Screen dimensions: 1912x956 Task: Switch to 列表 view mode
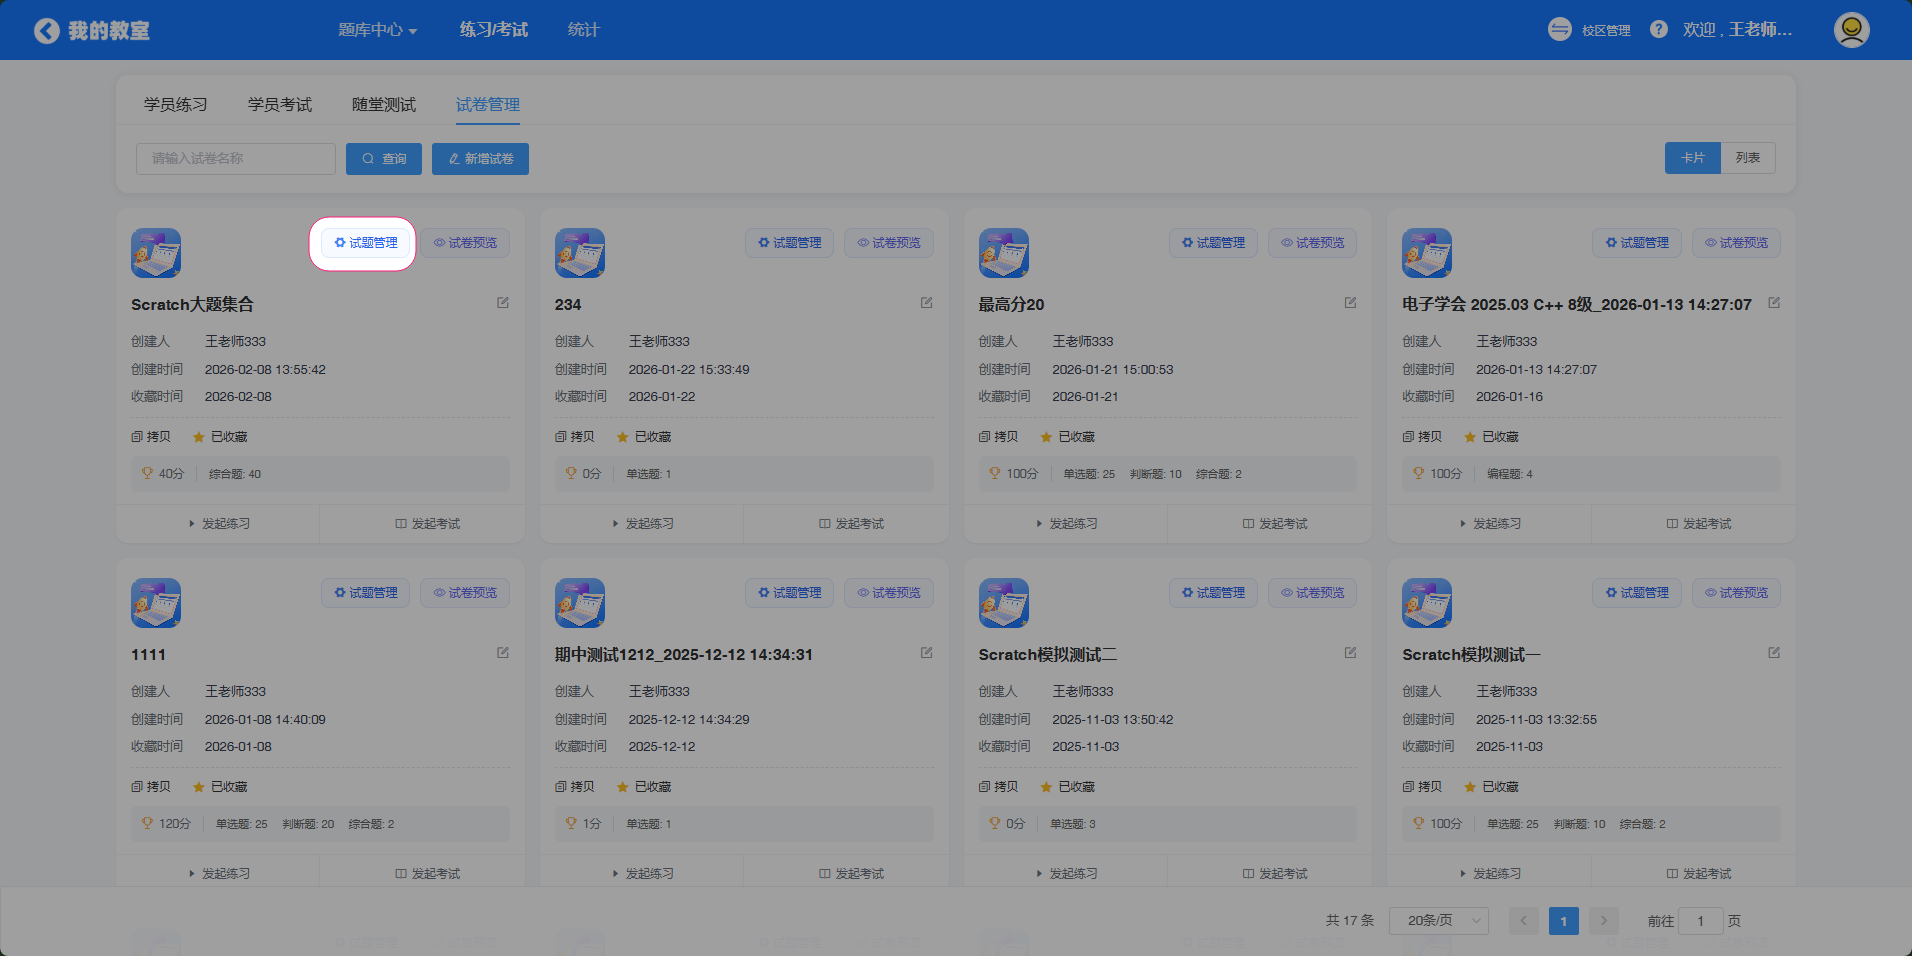click(x=1747, y=158)
